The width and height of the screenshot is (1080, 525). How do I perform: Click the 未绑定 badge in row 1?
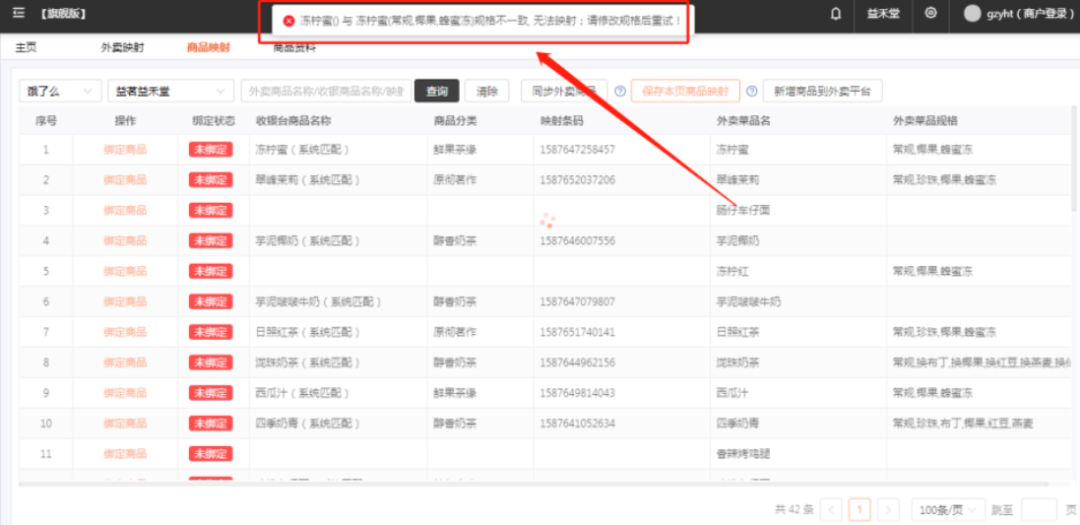pos(211,150)
